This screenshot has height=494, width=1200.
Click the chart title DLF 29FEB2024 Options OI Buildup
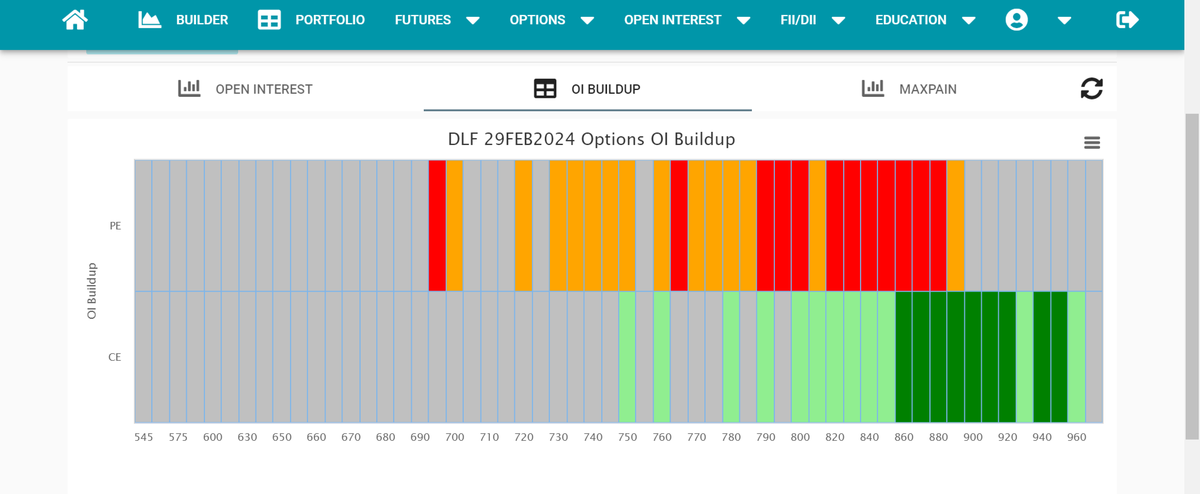[591, 139]
